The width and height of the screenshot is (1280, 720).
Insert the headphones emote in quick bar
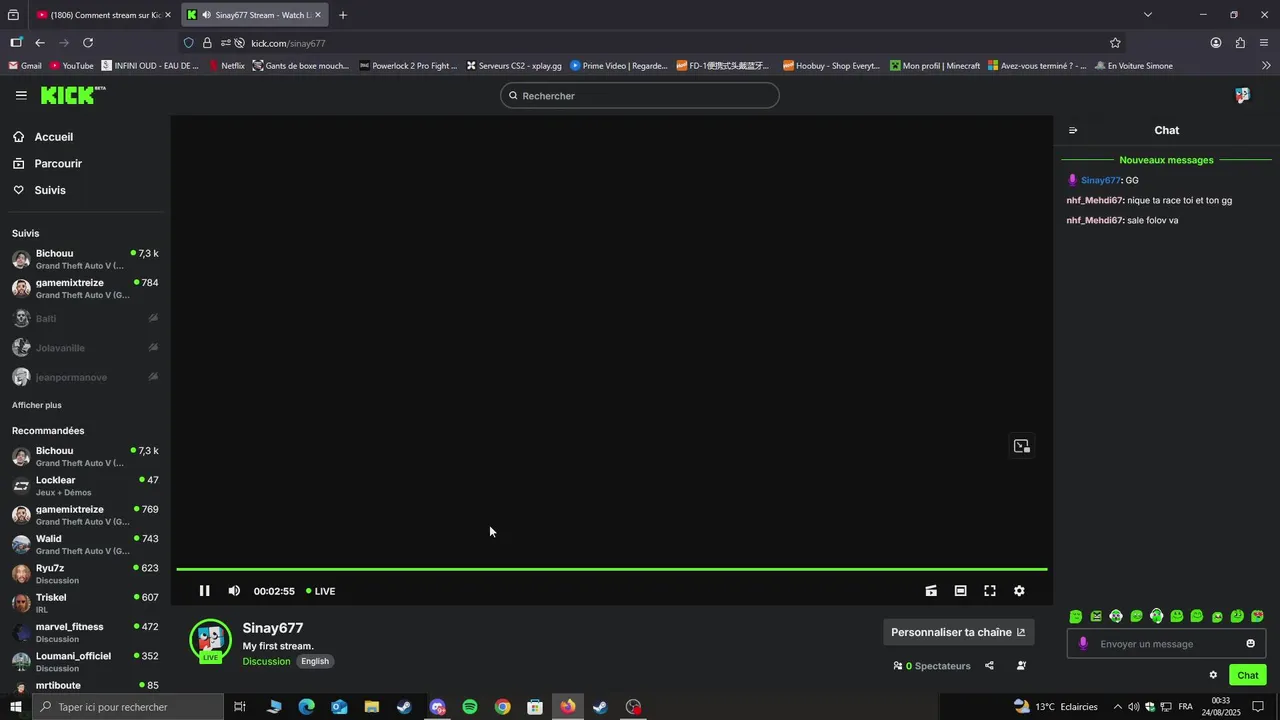point(1156,616)
